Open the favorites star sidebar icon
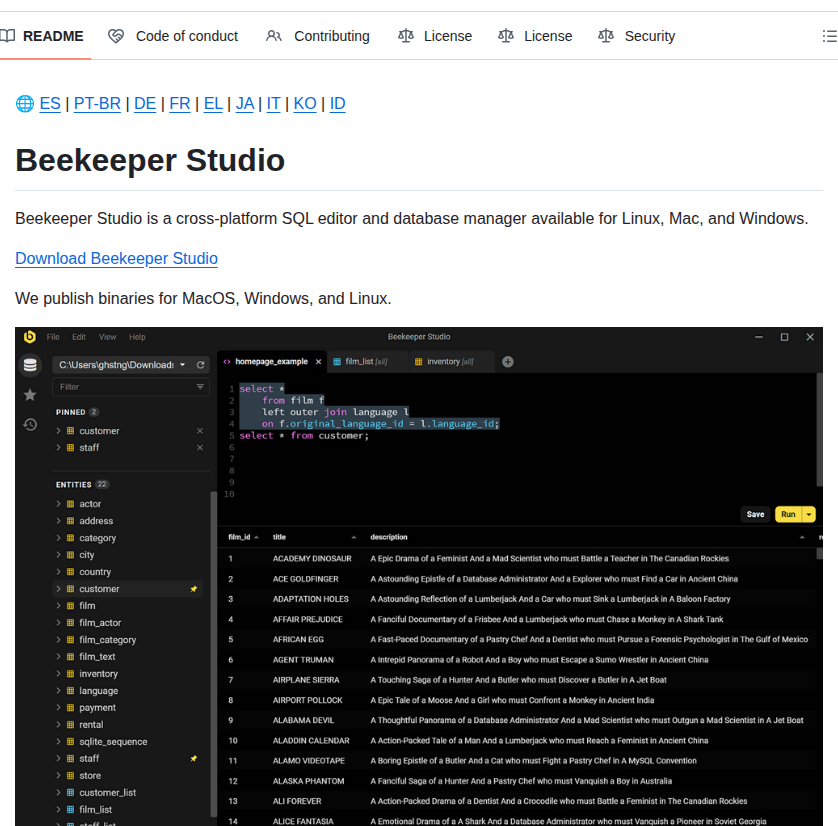Screen dimensions: 838x826 click(30, 395)
